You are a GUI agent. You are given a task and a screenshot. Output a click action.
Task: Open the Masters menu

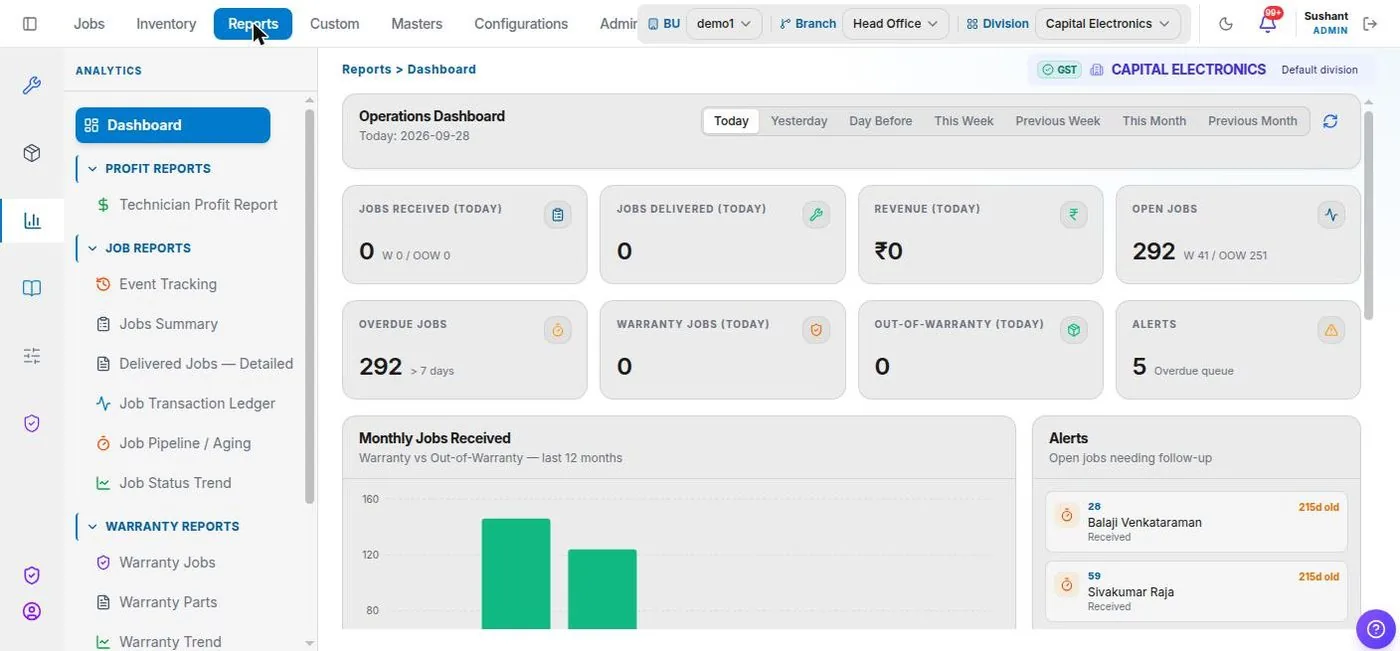coord(417,23)
